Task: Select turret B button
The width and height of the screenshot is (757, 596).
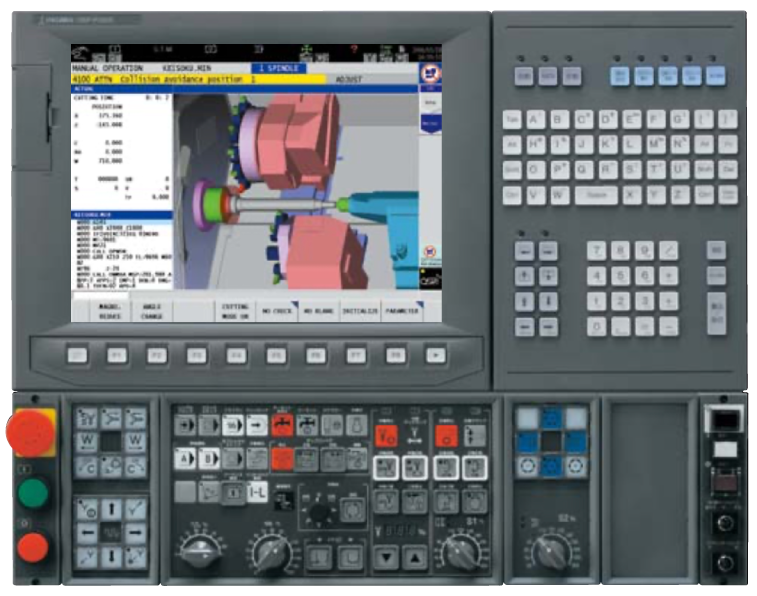Action: 209,458
